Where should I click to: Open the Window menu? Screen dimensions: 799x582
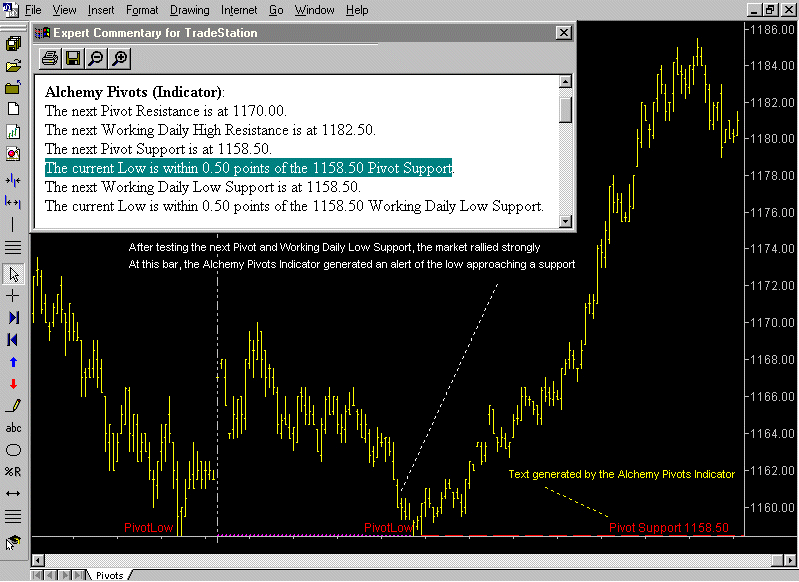click(x=314, y=10)
